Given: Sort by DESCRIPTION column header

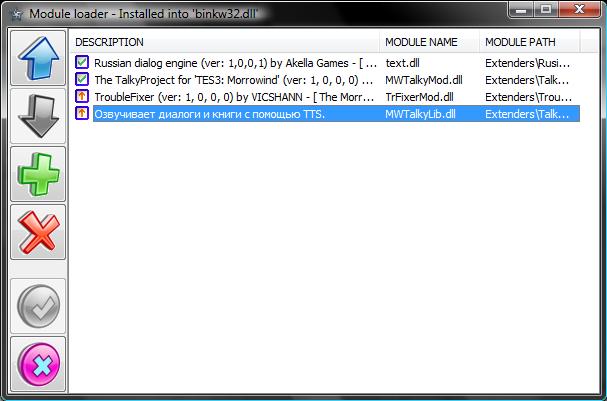Looking at the screenshot, I should [225, 42].
